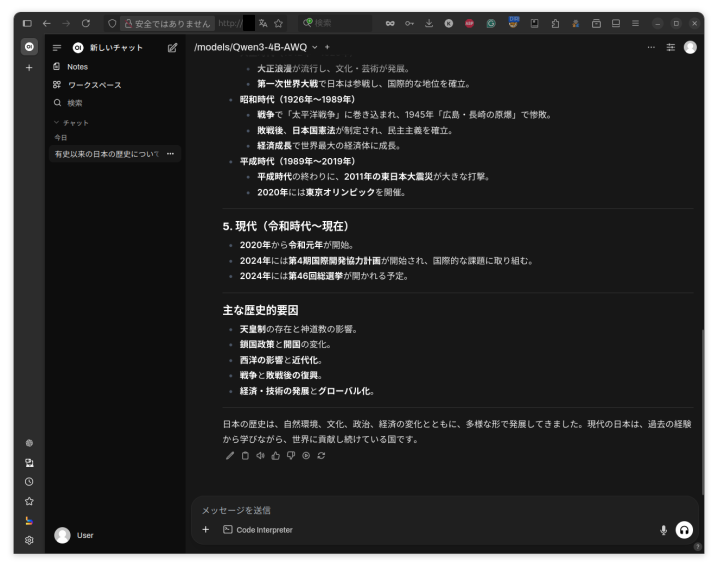Toggle the browser sidebar panel button
The image size is (718, 569).
(27, 23)
